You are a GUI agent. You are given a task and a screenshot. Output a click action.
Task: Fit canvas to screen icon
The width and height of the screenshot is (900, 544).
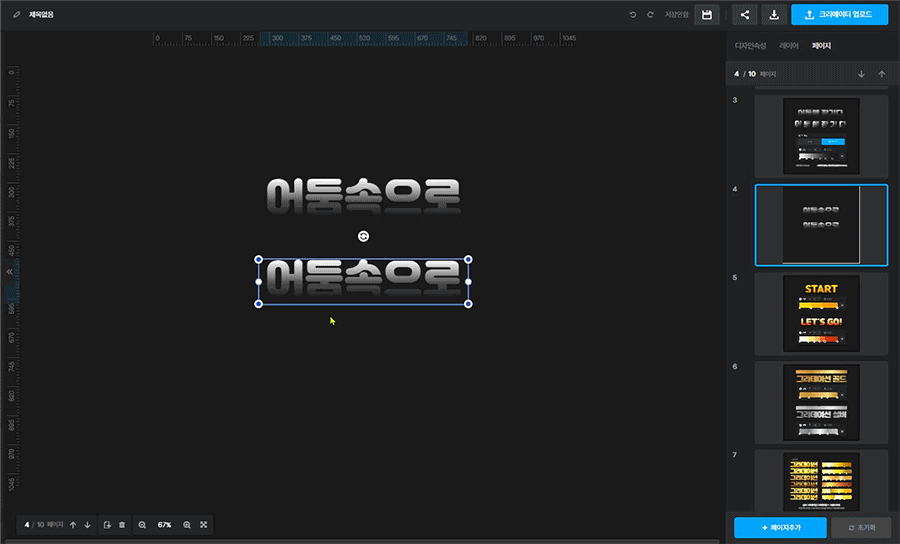[x=204, y=525]
